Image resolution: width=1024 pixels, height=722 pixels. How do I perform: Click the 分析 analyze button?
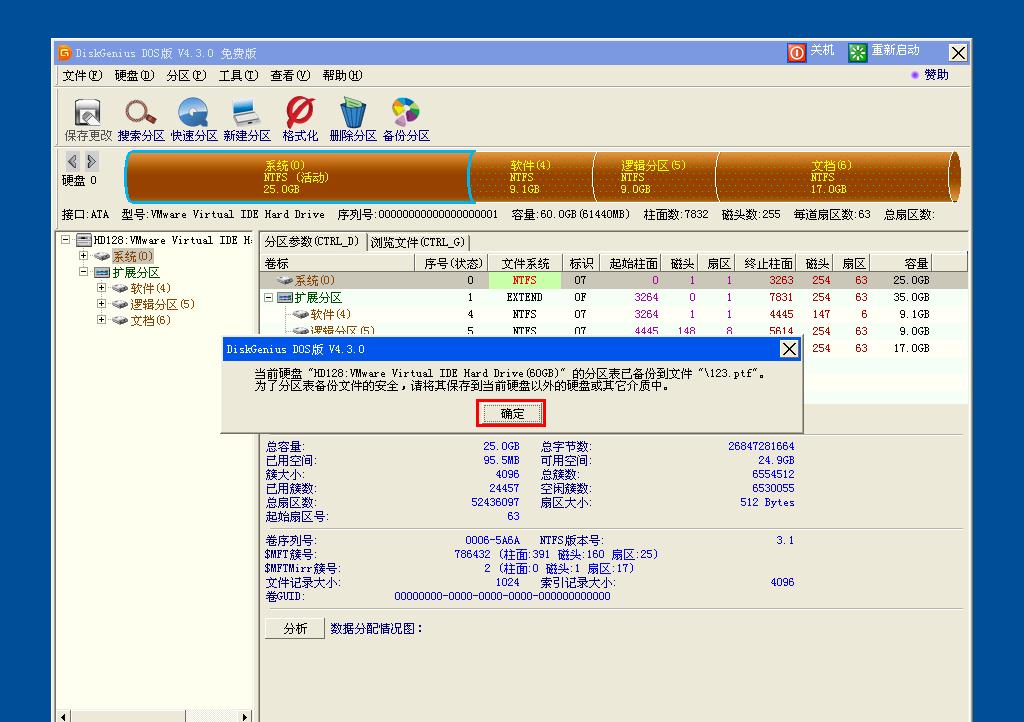click(295, 629)
